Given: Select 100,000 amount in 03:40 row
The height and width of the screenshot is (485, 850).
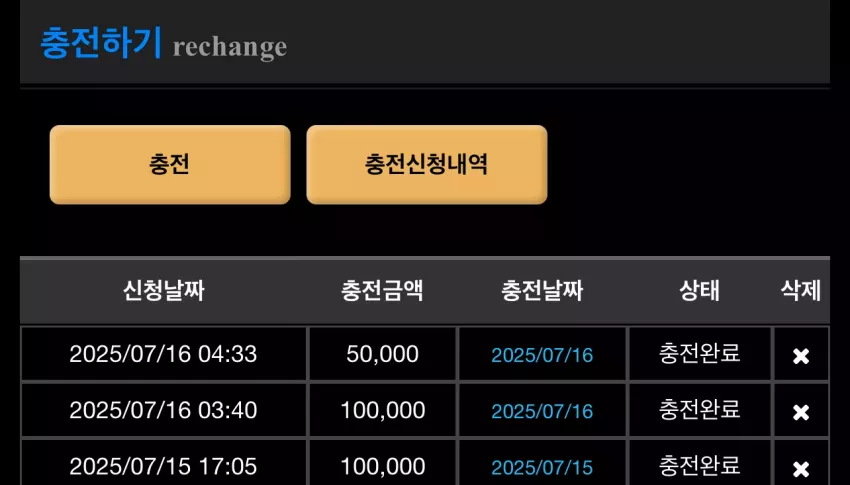Looking at the screenshot, I should (x=382, y=410).
